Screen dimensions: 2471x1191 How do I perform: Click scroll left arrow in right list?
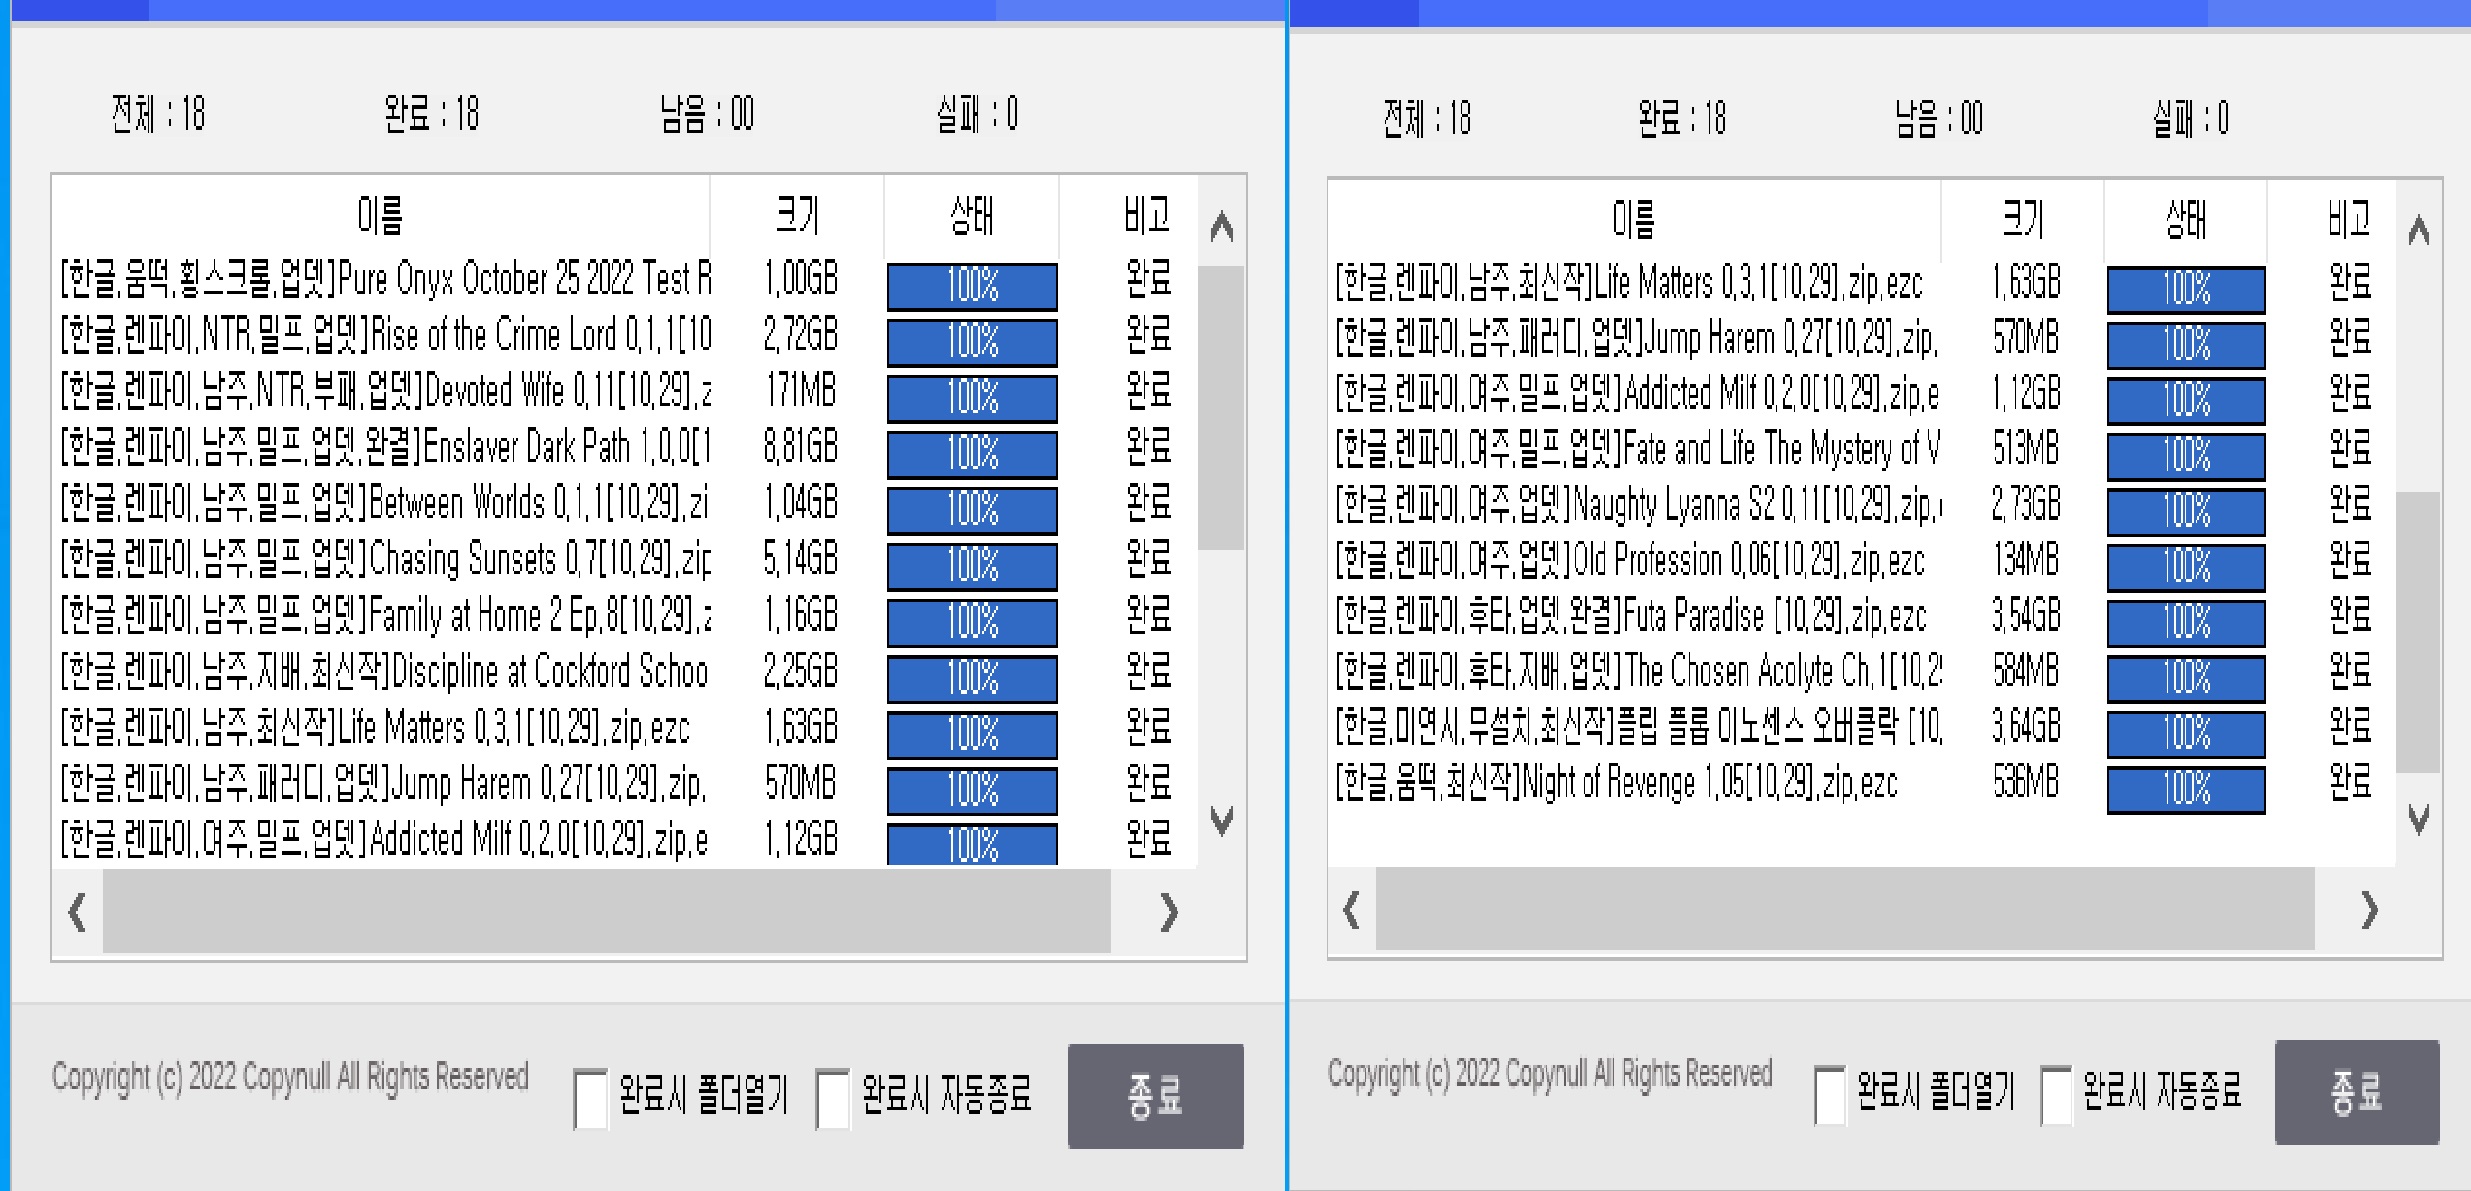pyautogui.click(x=1351, y=910)
